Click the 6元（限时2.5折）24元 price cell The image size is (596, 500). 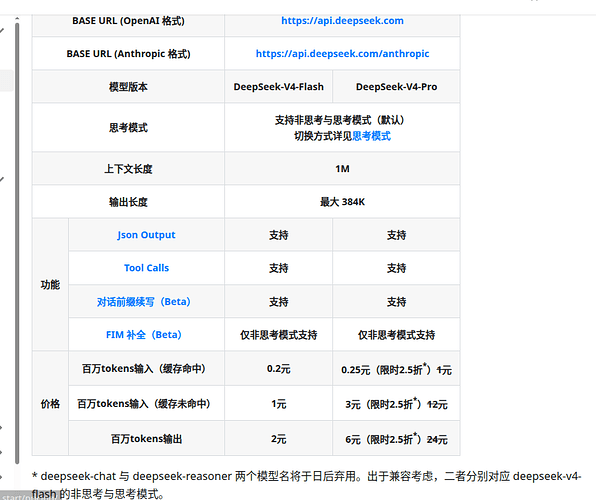(x=396, y=439)
